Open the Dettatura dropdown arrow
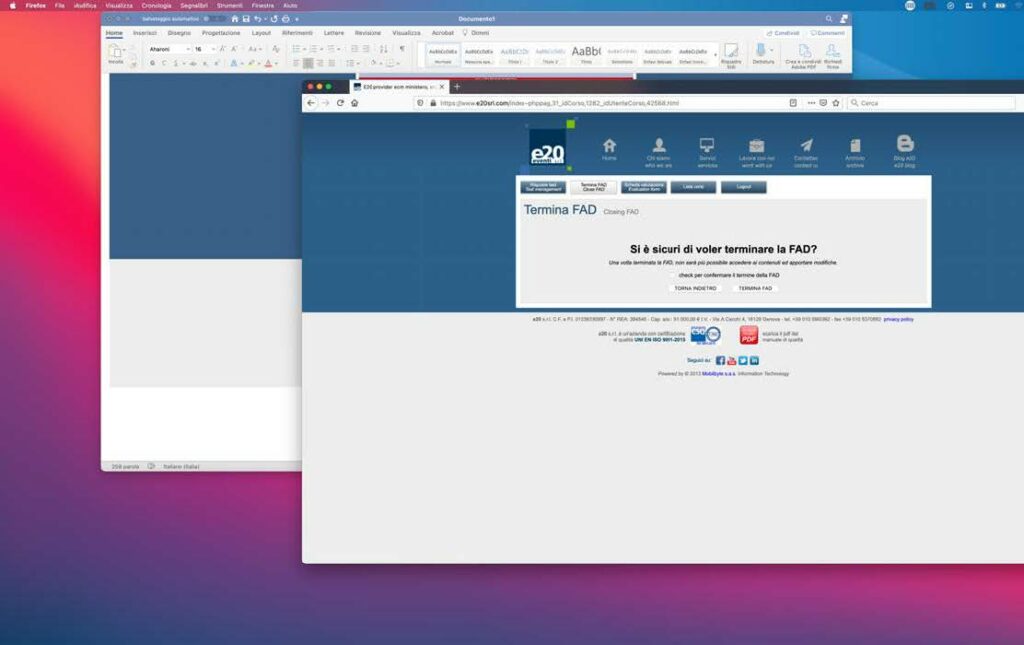This screenshot has width=1024, height=645. (x=772, y=50)
